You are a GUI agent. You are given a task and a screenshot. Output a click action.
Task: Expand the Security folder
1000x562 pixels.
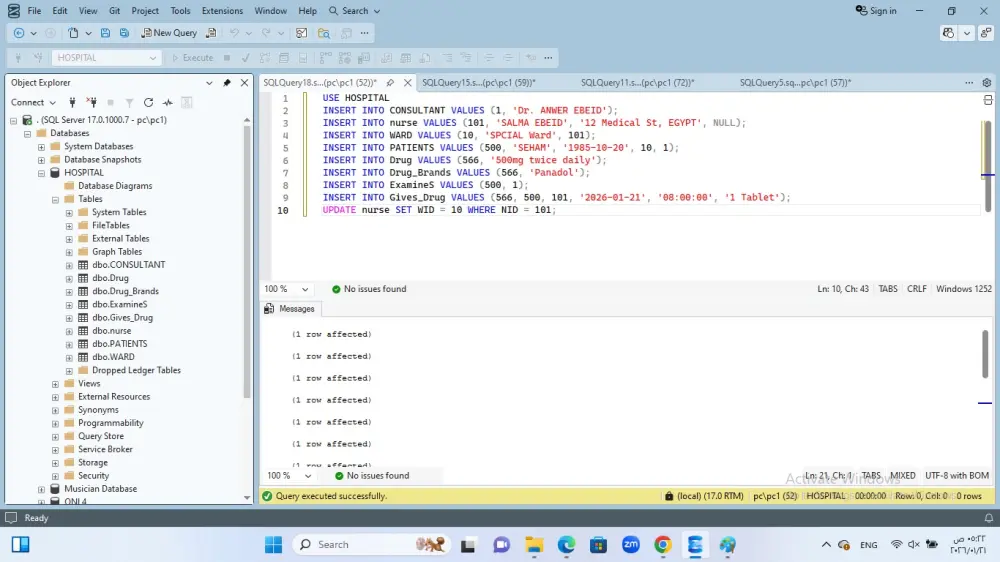[55, 476]
